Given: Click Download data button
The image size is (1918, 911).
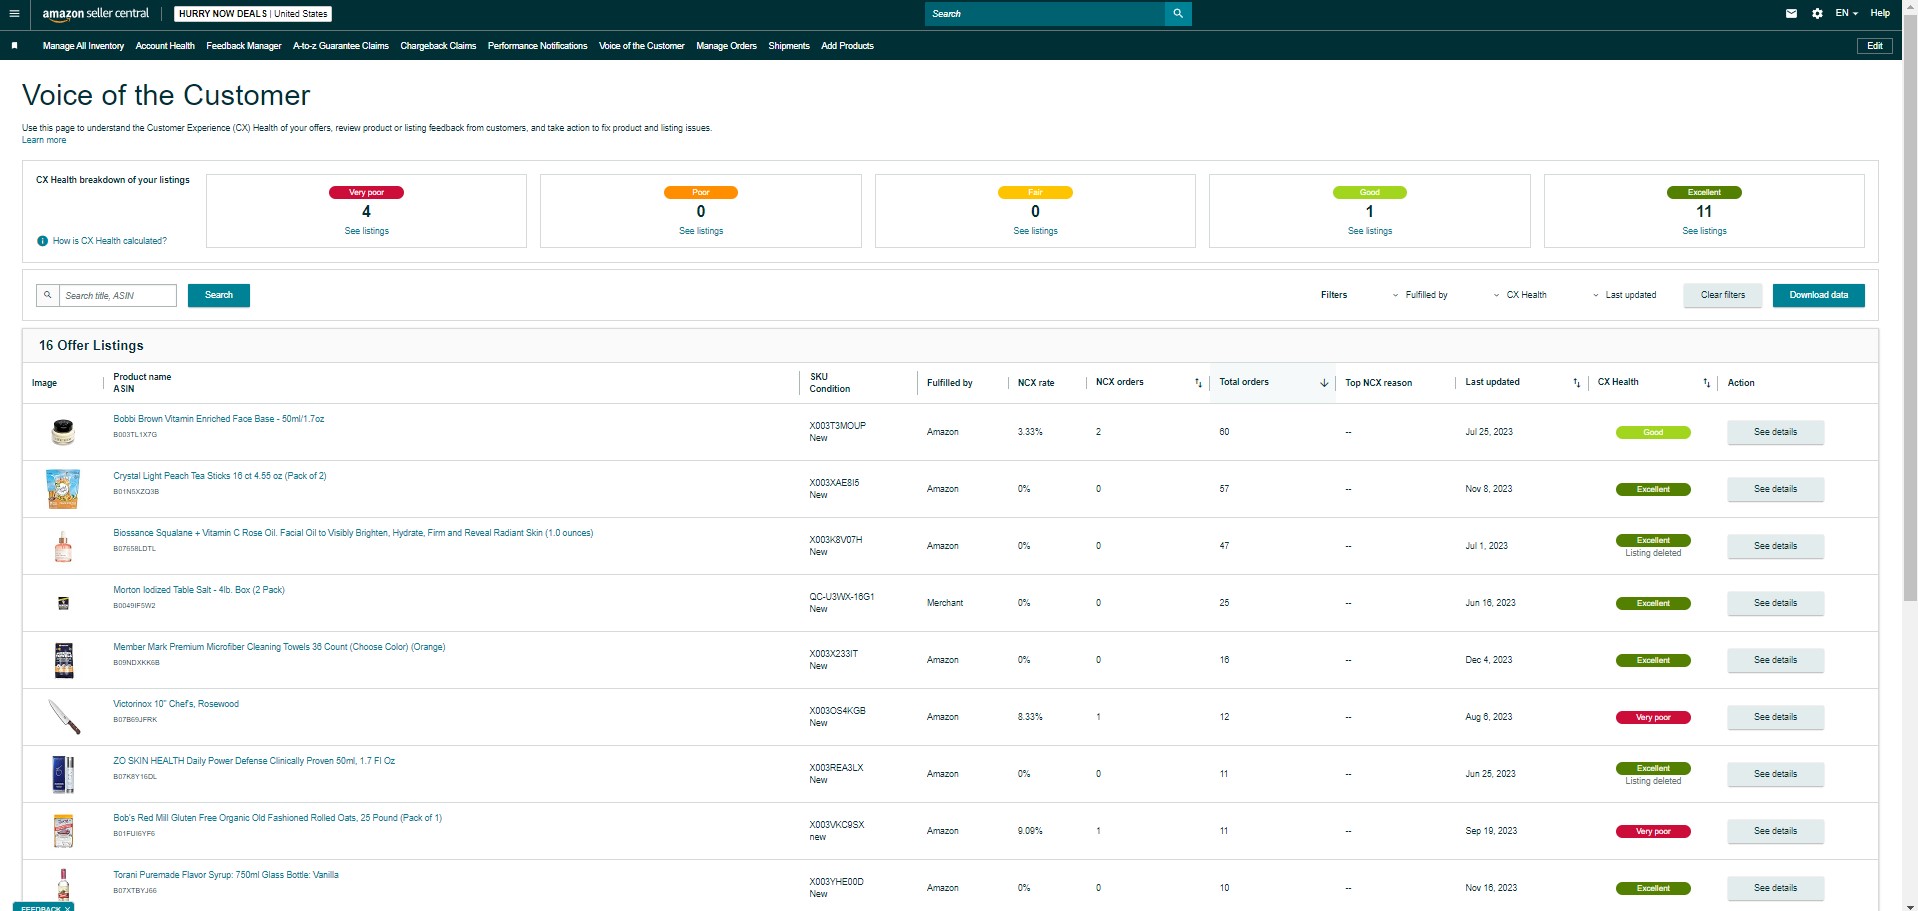Looking at the screenshot, I should tap(1819, 295).
